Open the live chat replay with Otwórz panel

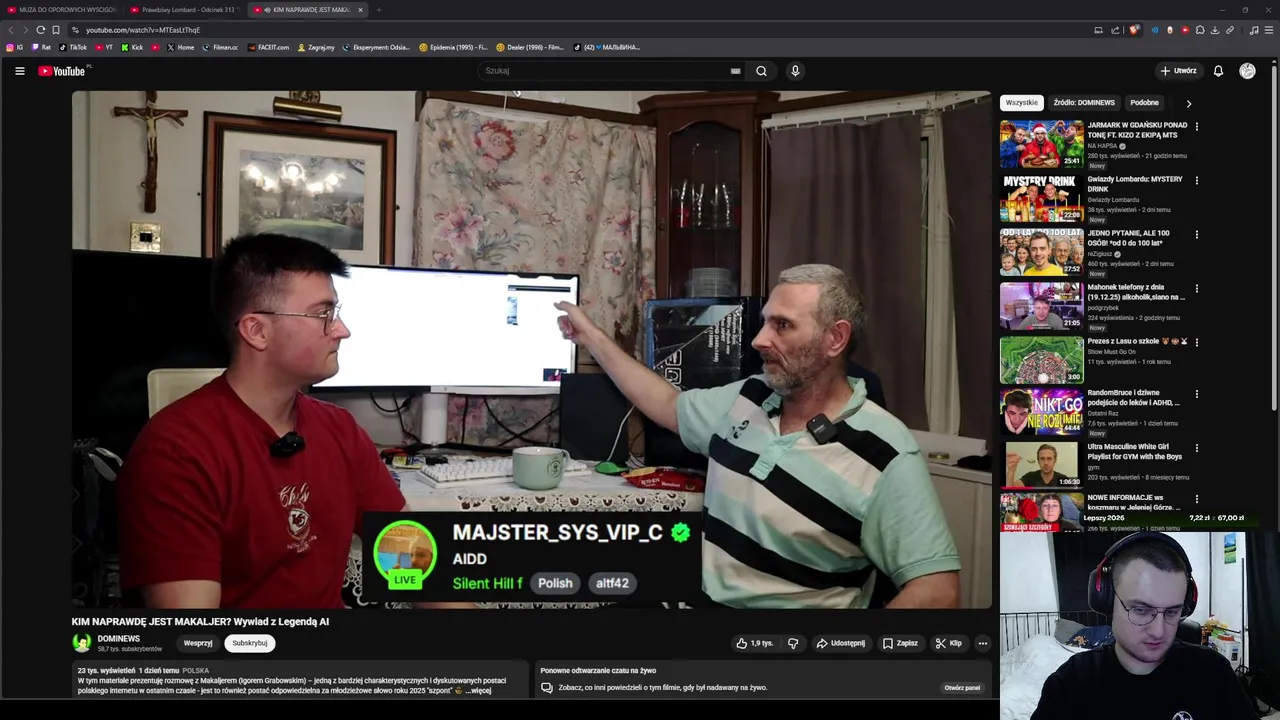(x=962, y=688)
